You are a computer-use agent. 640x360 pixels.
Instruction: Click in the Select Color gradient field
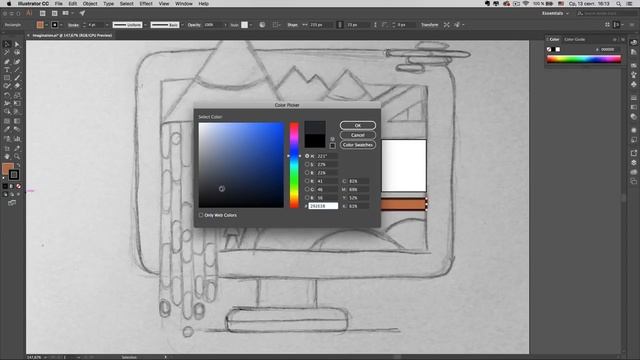pos(241,165)
